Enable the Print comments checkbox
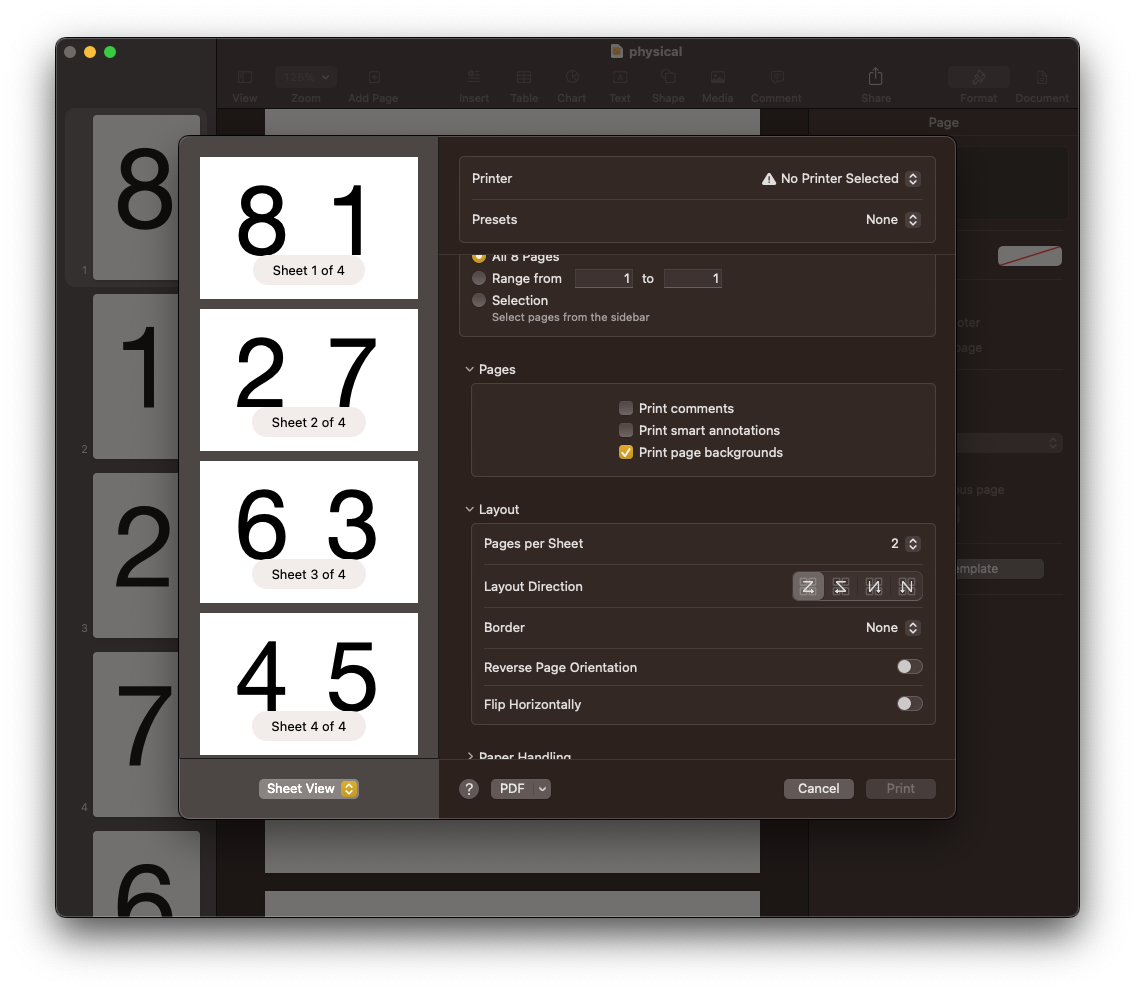Screen dimensions: 1135x991 pyautogui.click(x=626, y=408)
